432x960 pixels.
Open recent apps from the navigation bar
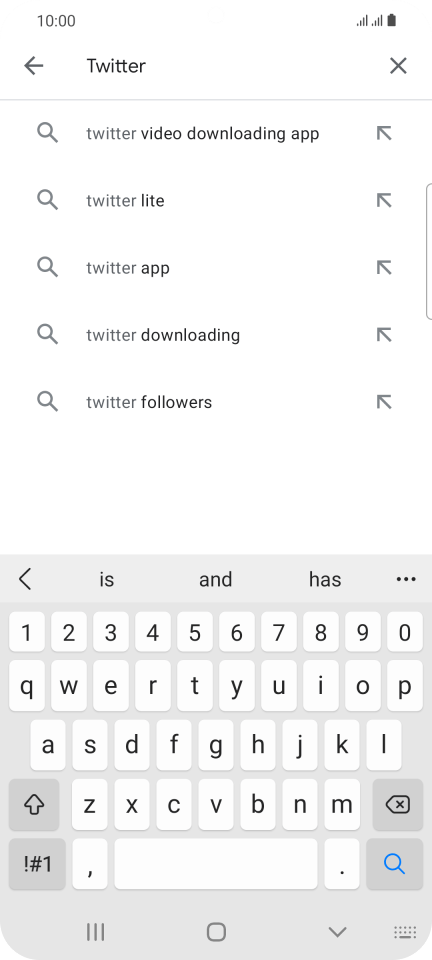pyautogui.click(x=95, y=932)
